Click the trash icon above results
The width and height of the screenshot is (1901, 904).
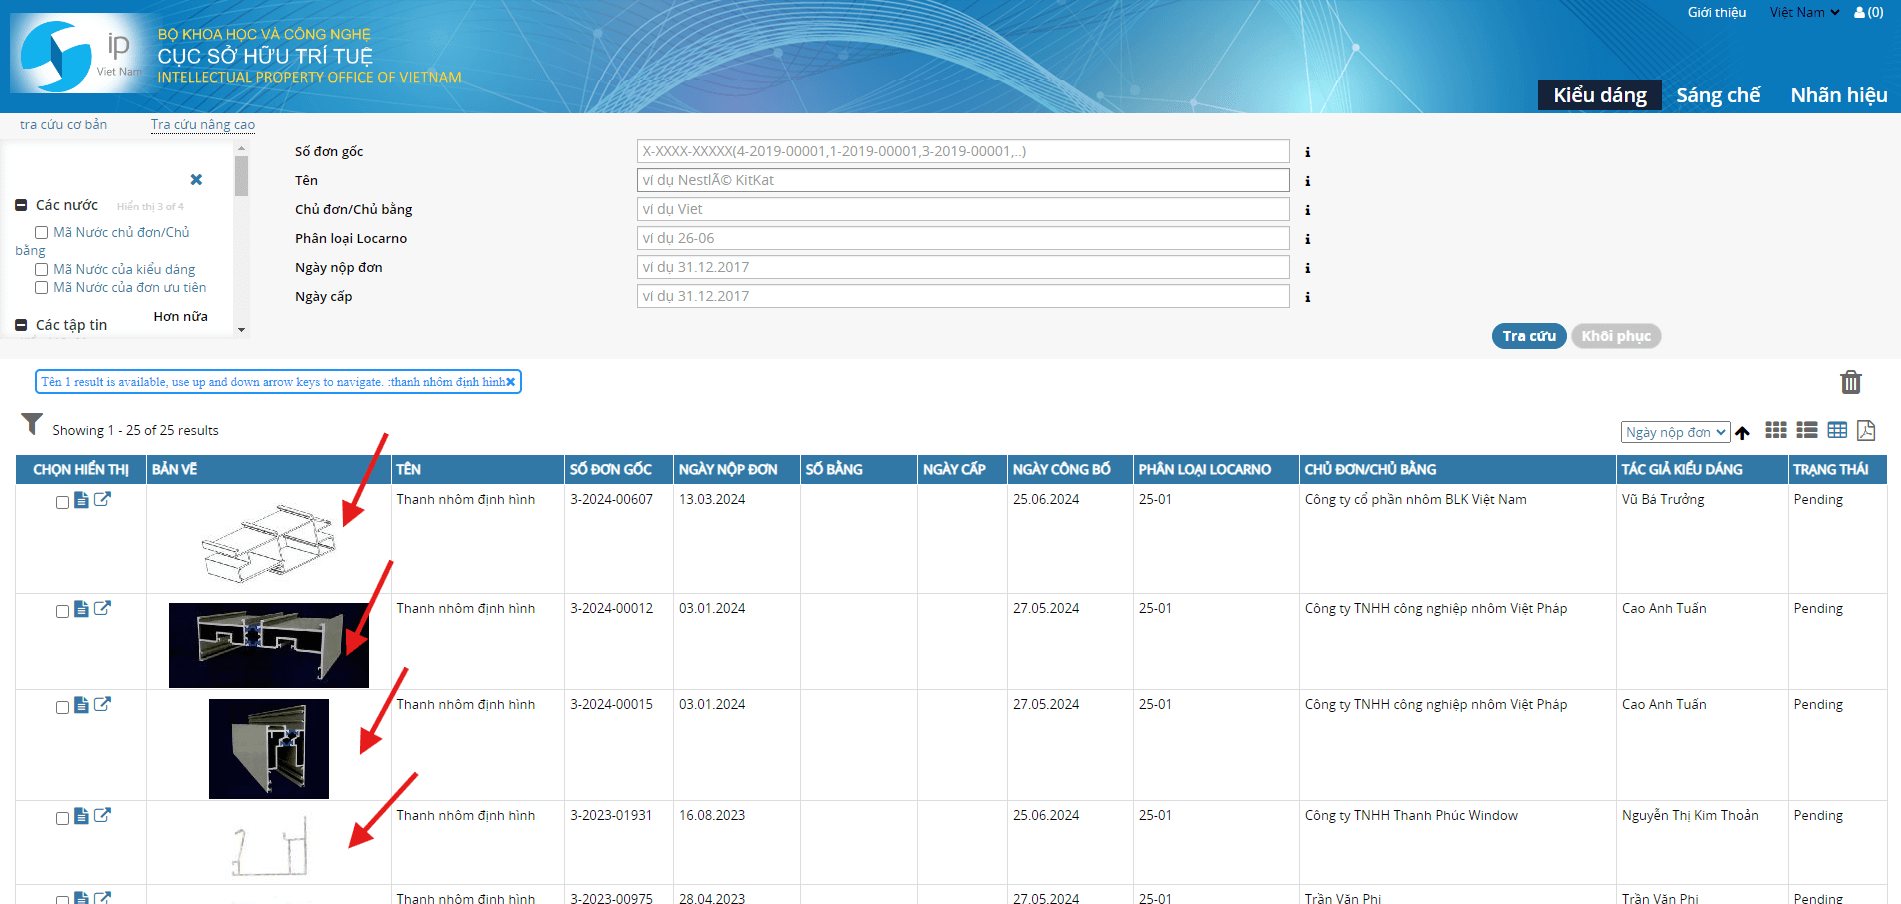[1850, 382]
